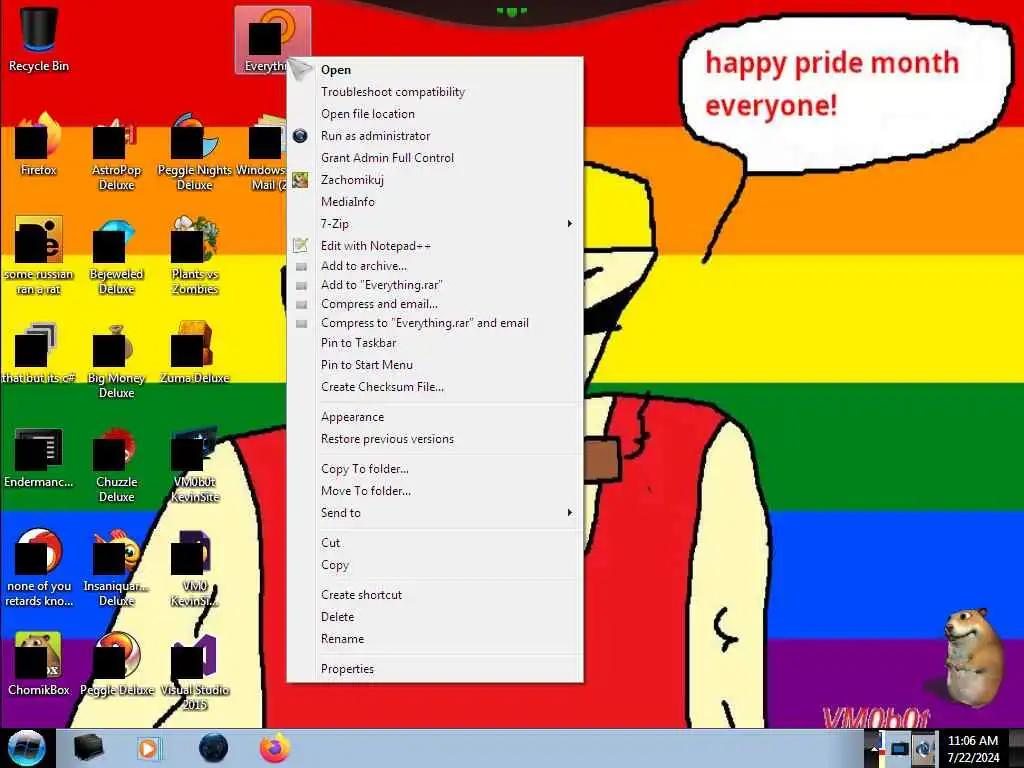Click the hamster desktop gadget
1024x768 pixels.
(x=972, y=656)
